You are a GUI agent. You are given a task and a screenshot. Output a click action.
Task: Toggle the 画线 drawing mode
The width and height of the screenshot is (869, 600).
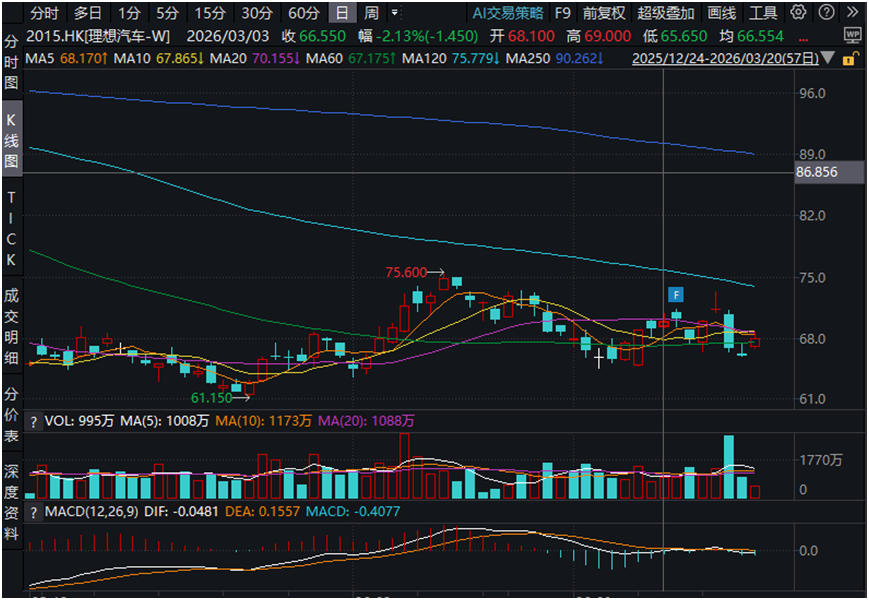[721, 13]
